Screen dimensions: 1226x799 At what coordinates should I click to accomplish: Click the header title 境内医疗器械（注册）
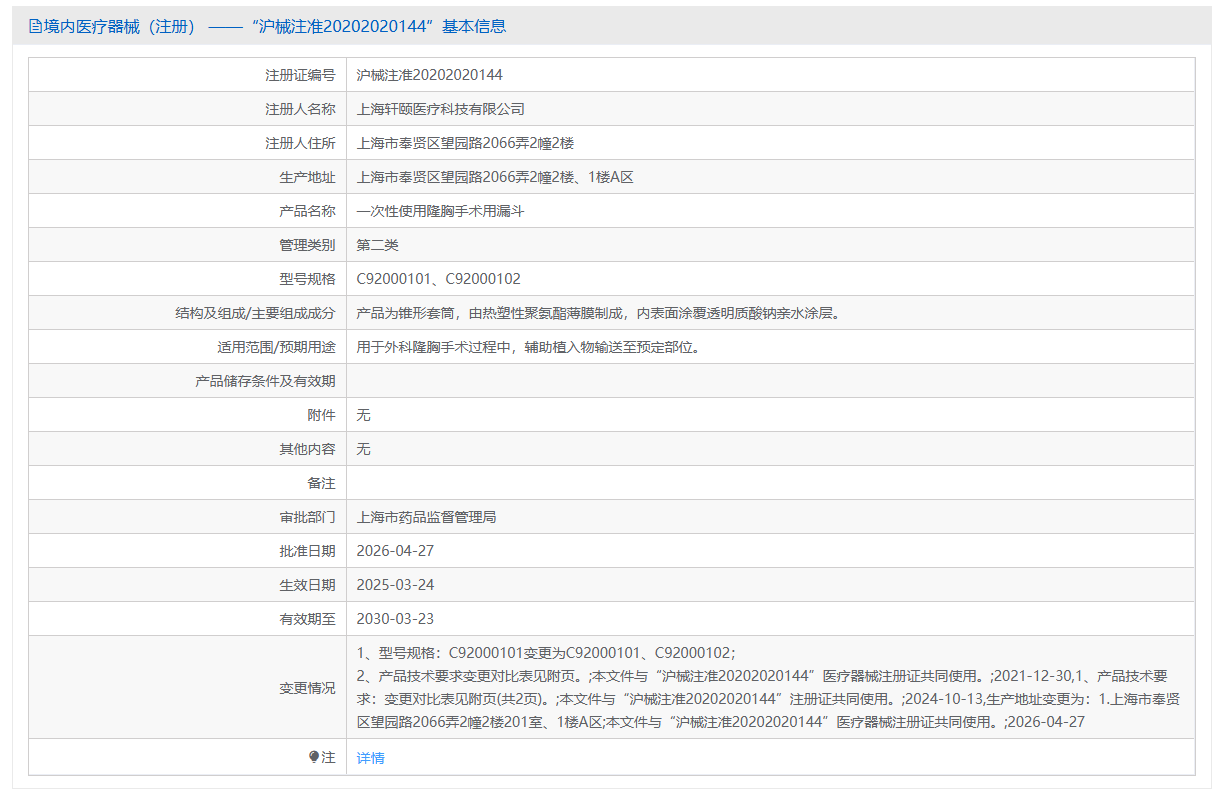tap(119, 27)
